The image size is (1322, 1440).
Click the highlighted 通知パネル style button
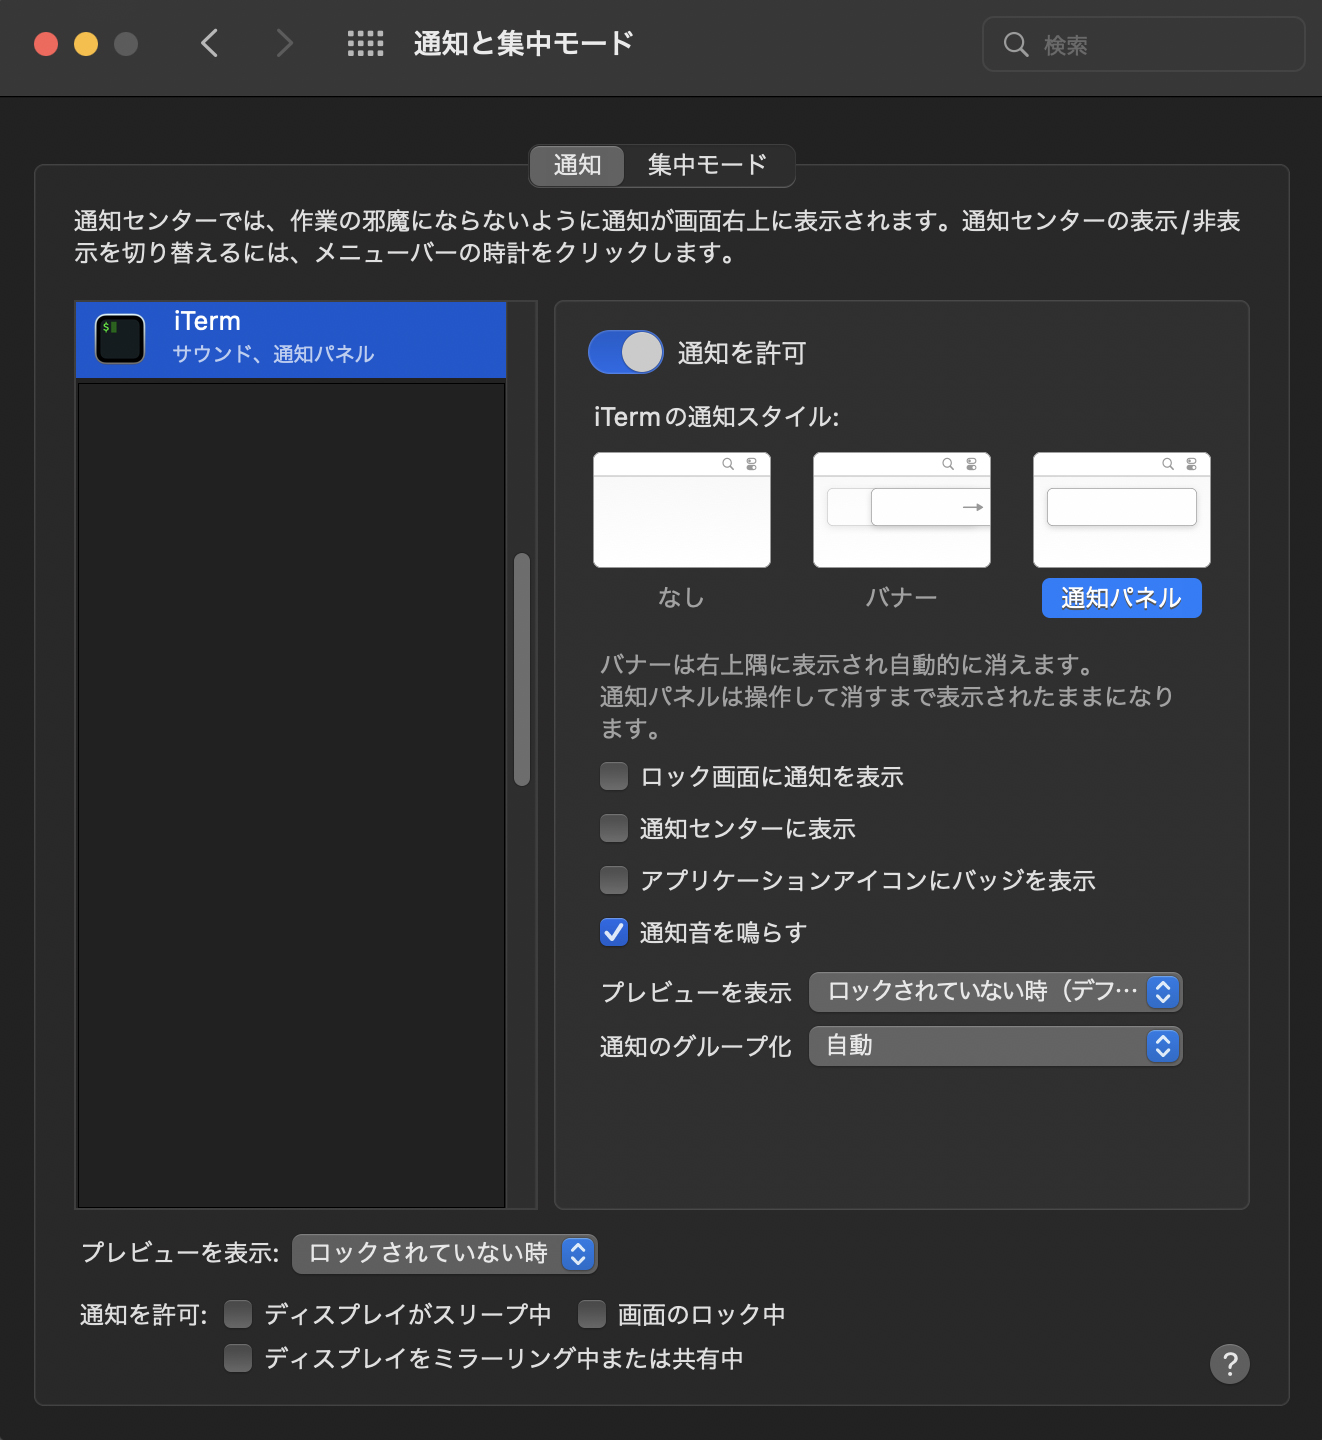coord(1120,598)
